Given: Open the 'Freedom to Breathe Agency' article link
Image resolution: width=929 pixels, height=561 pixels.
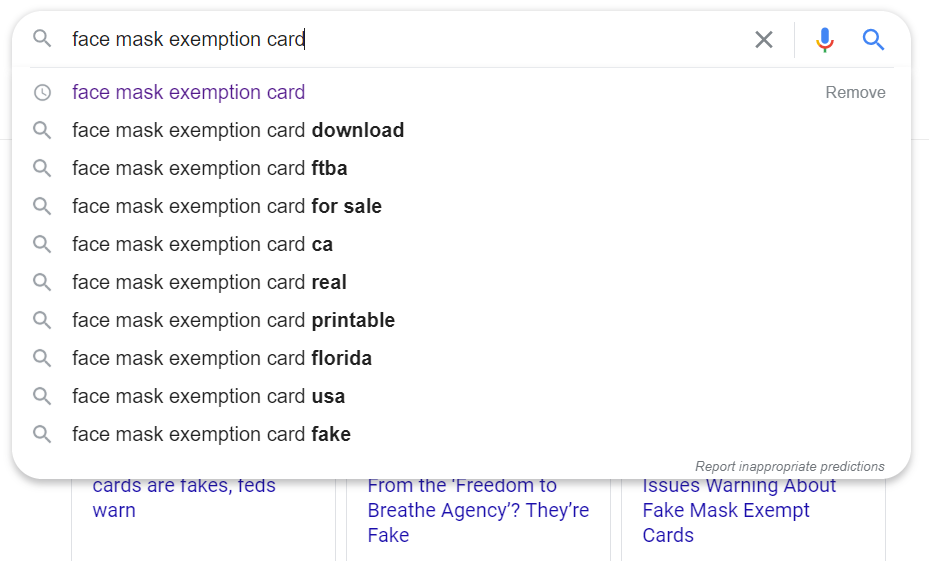Looking at the screenshot, I should (x=478, y=510).
